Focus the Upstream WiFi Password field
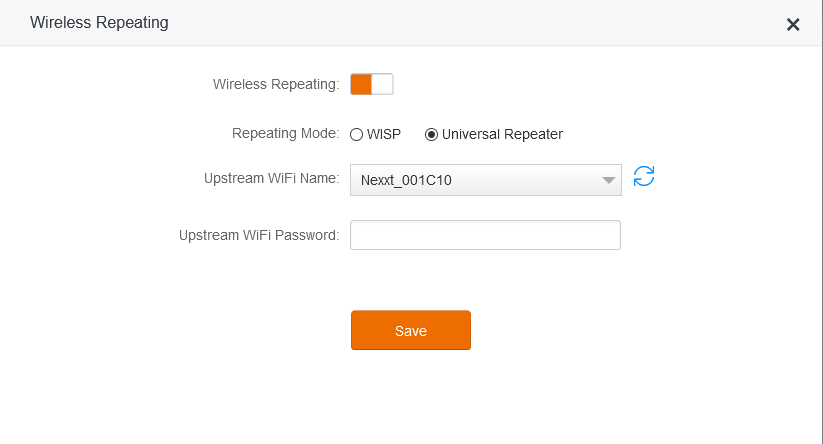The width and height of the screenshot is (823, 444). click(x=486, y=235)
